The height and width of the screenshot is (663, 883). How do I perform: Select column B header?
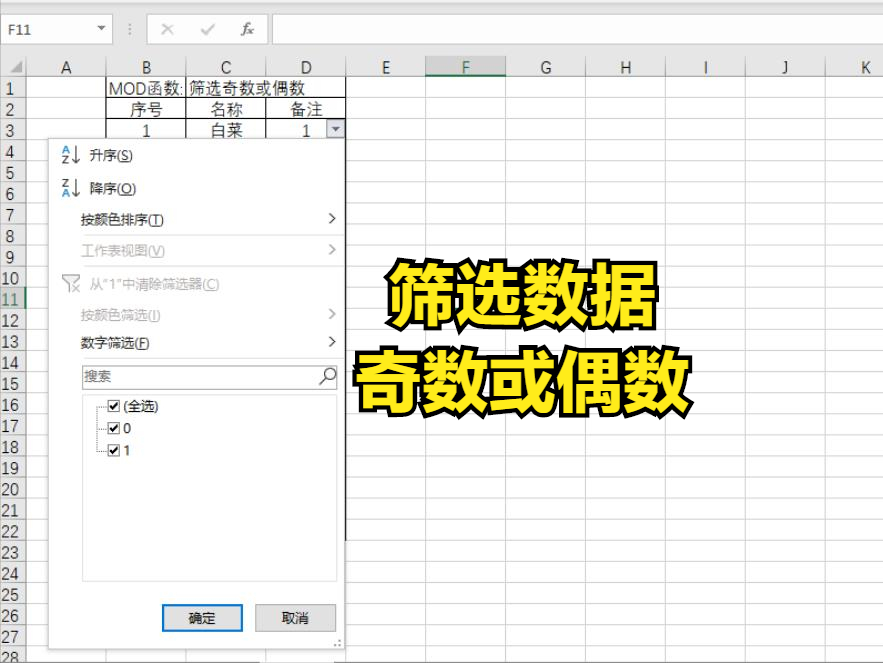(146, 67)
